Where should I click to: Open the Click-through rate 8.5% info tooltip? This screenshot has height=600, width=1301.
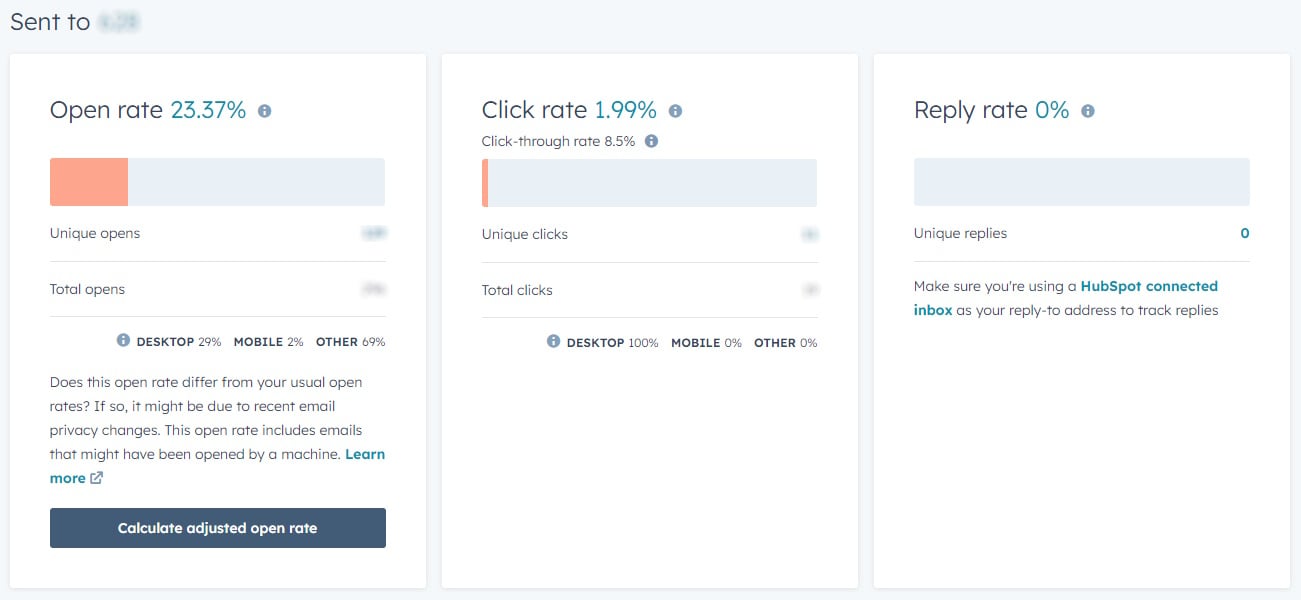pyautogui.click(x=651, y=141)
